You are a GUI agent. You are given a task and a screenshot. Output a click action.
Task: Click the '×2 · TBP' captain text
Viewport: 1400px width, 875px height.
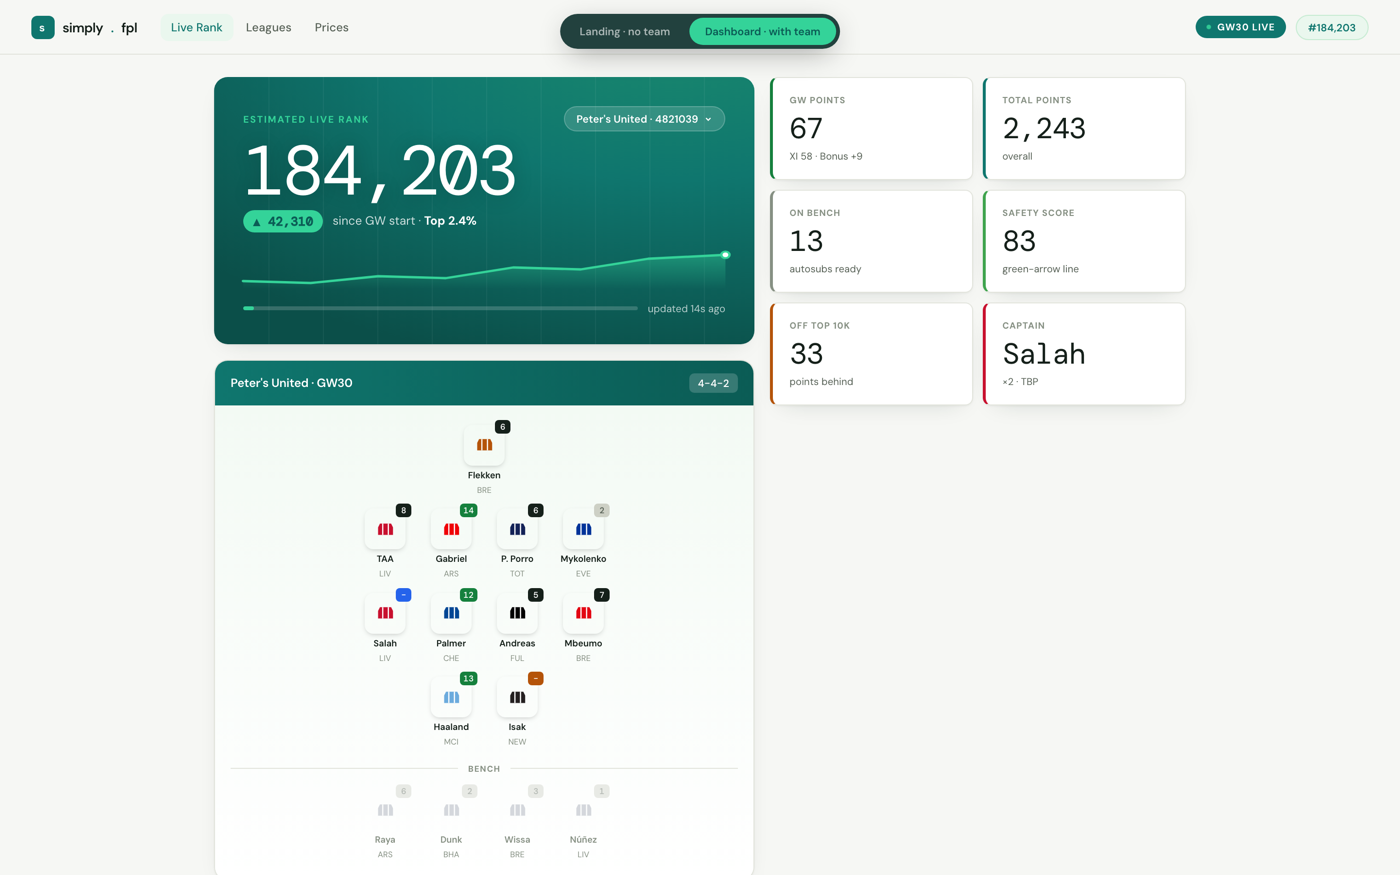tap(1020, 382)
